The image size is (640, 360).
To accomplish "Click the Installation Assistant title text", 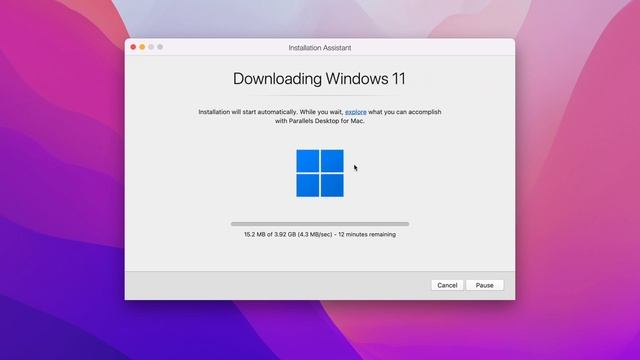I will point(320,48).
